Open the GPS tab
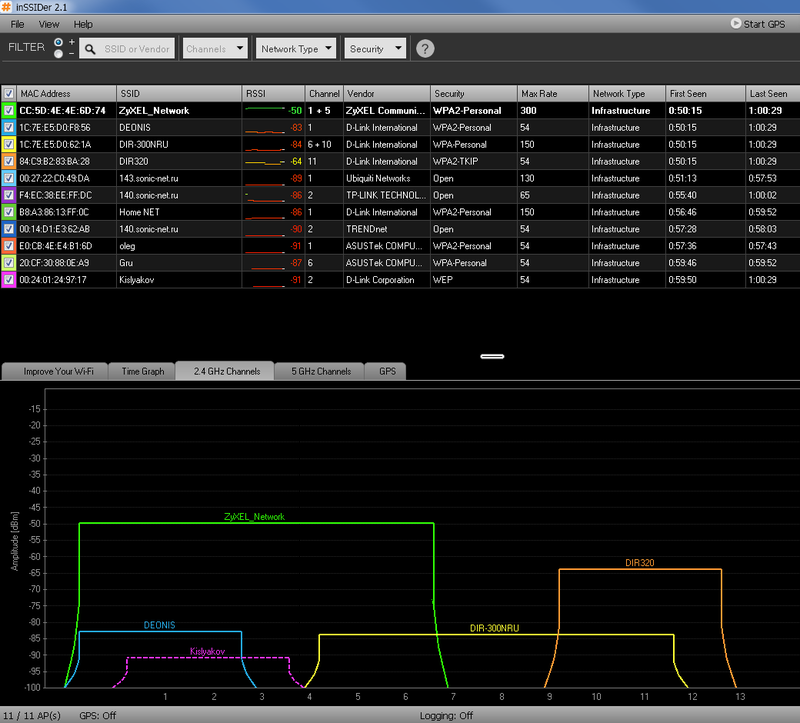The image size is (800, 723). coord(386,371)
